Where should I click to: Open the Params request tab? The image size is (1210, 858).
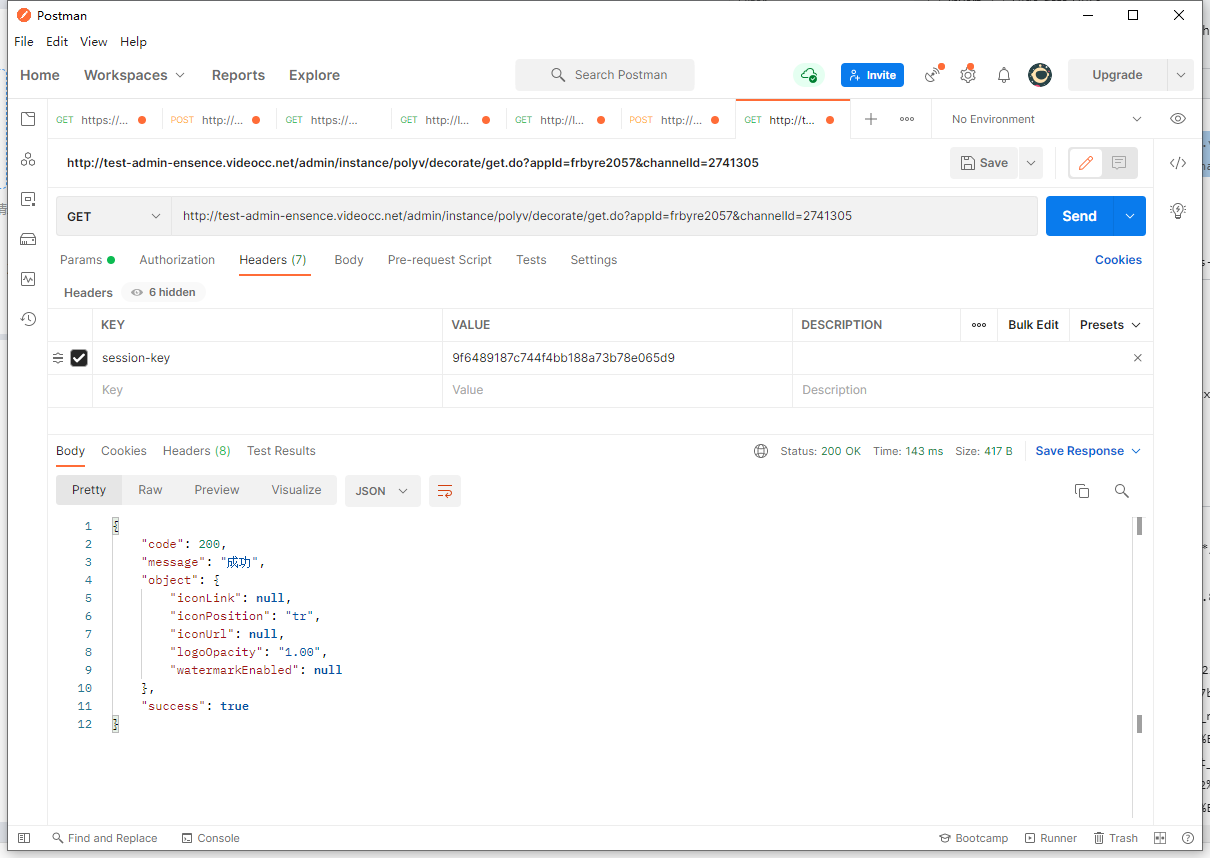(87, 260)
